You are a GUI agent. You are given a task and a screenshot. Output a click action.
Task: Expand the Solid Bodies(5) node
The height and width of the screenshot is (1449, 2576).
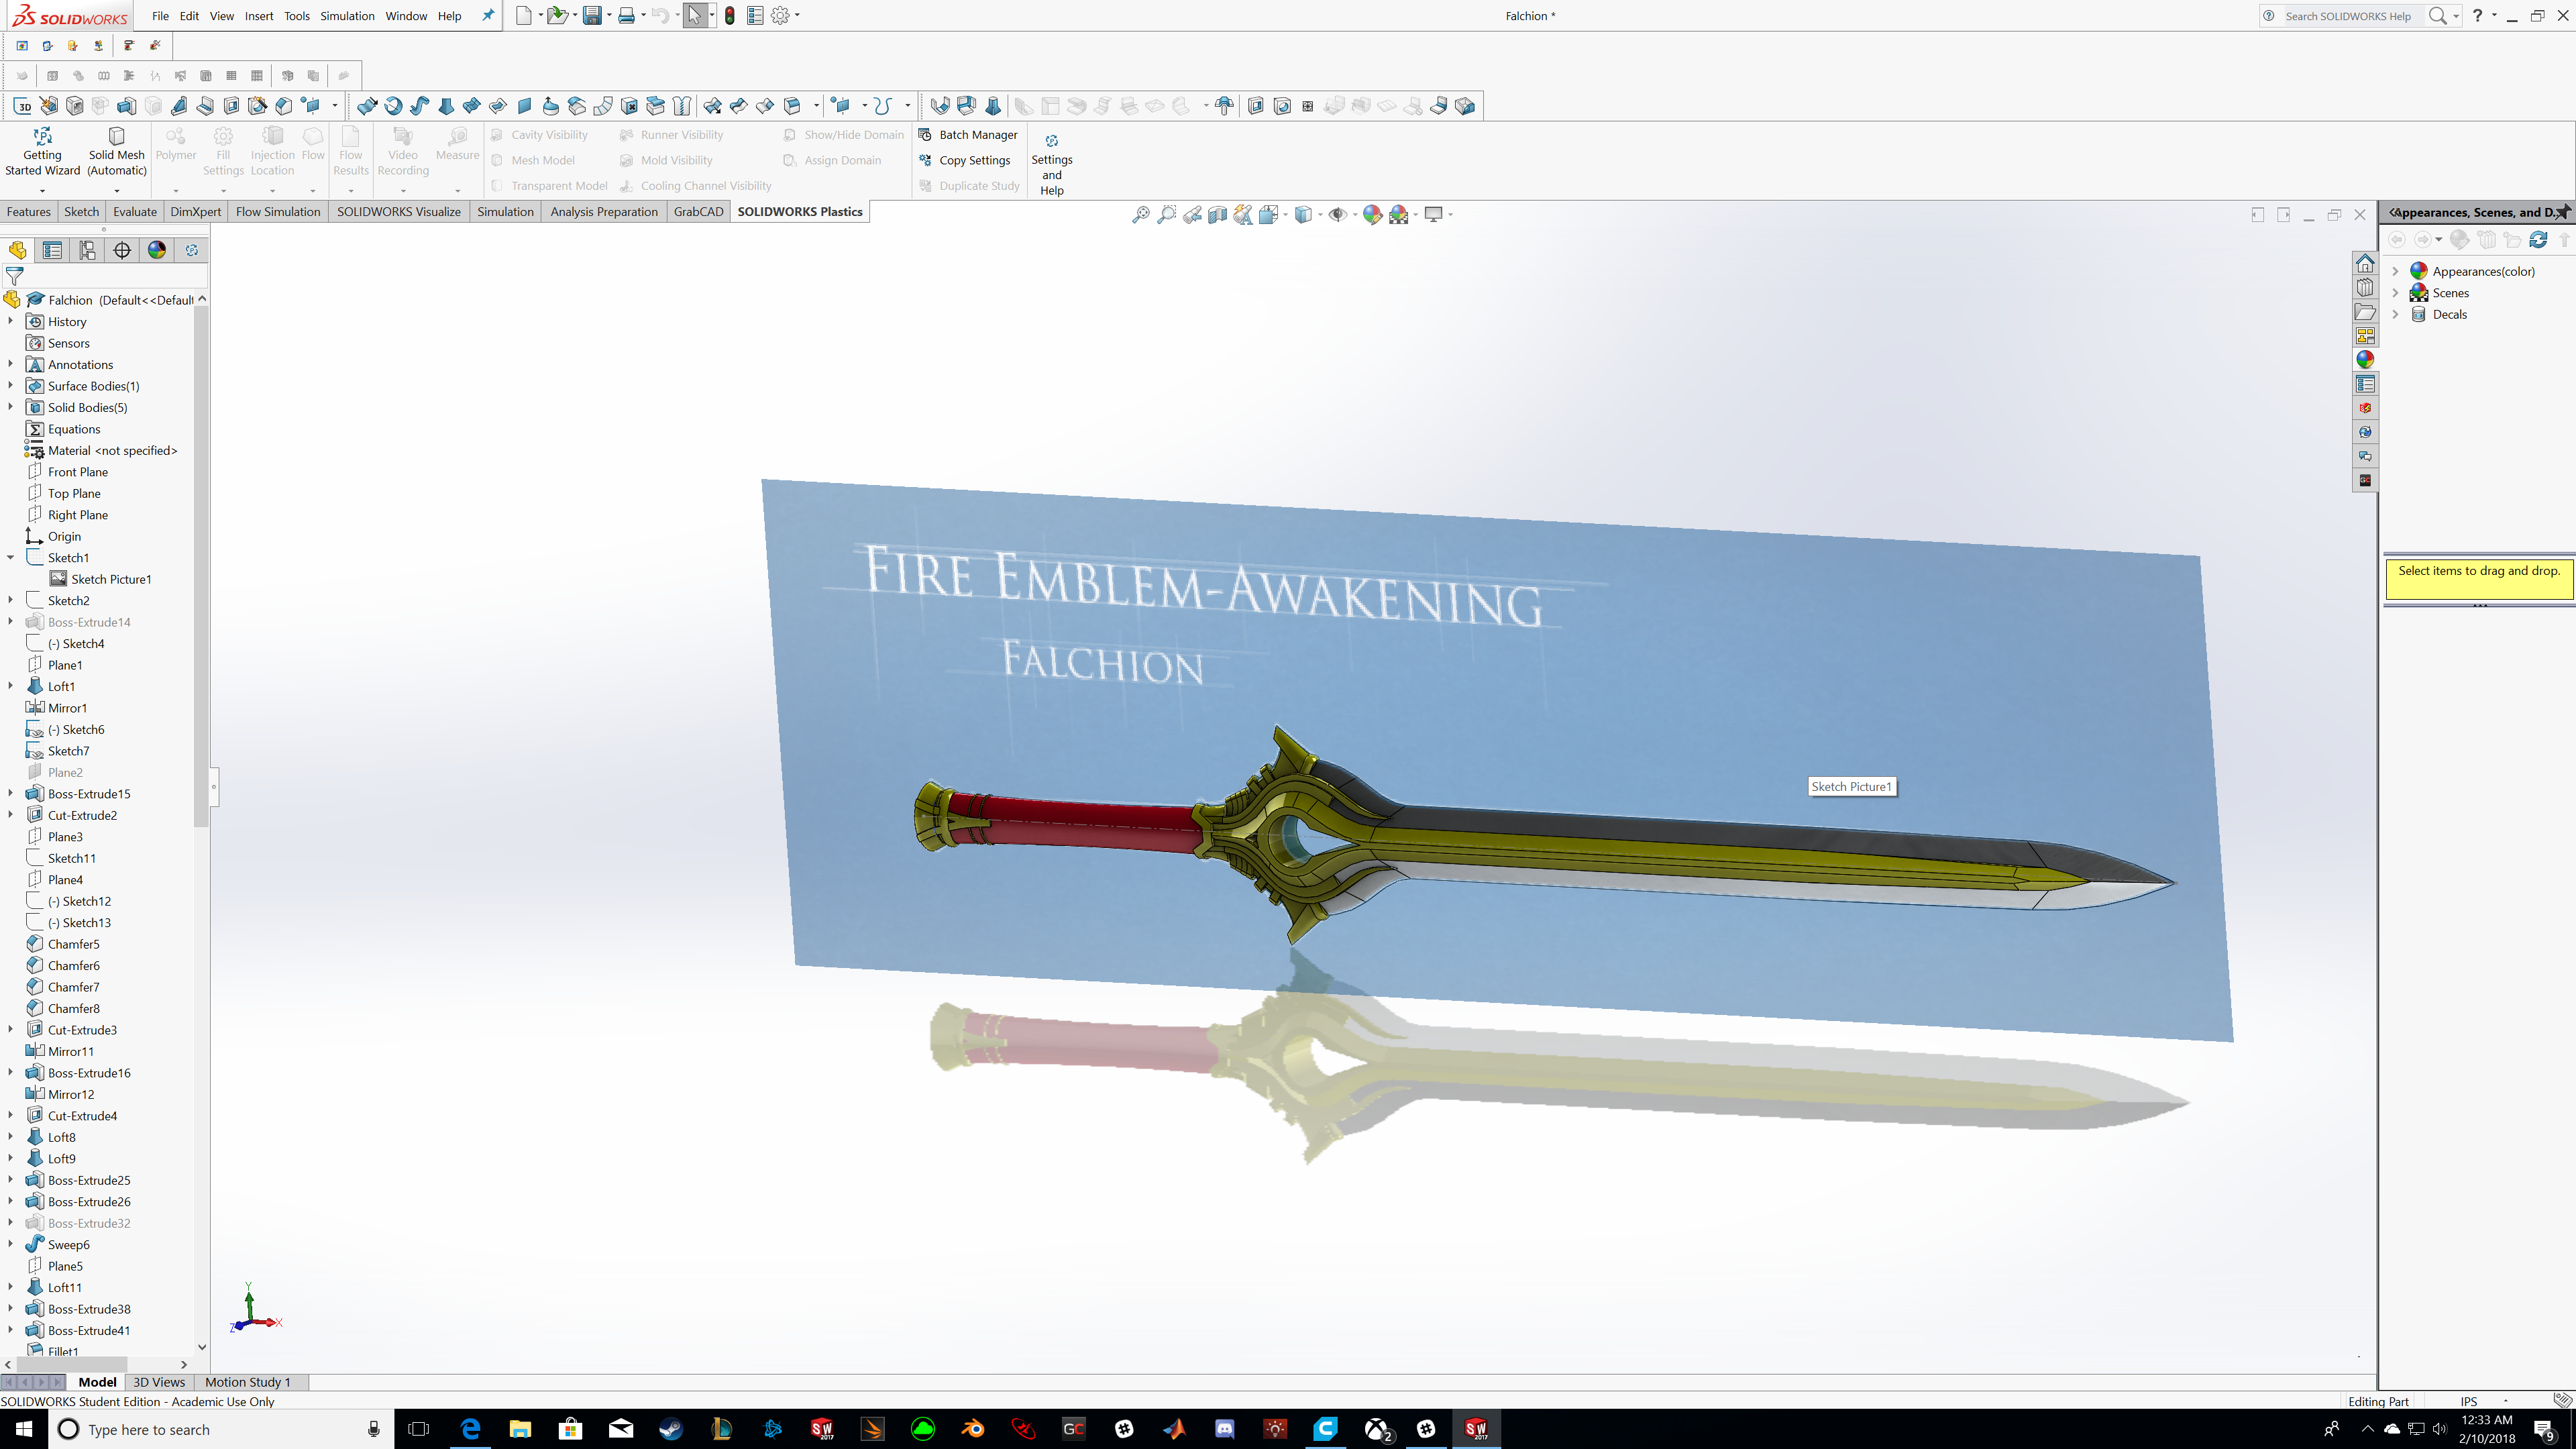pos(11,407)
